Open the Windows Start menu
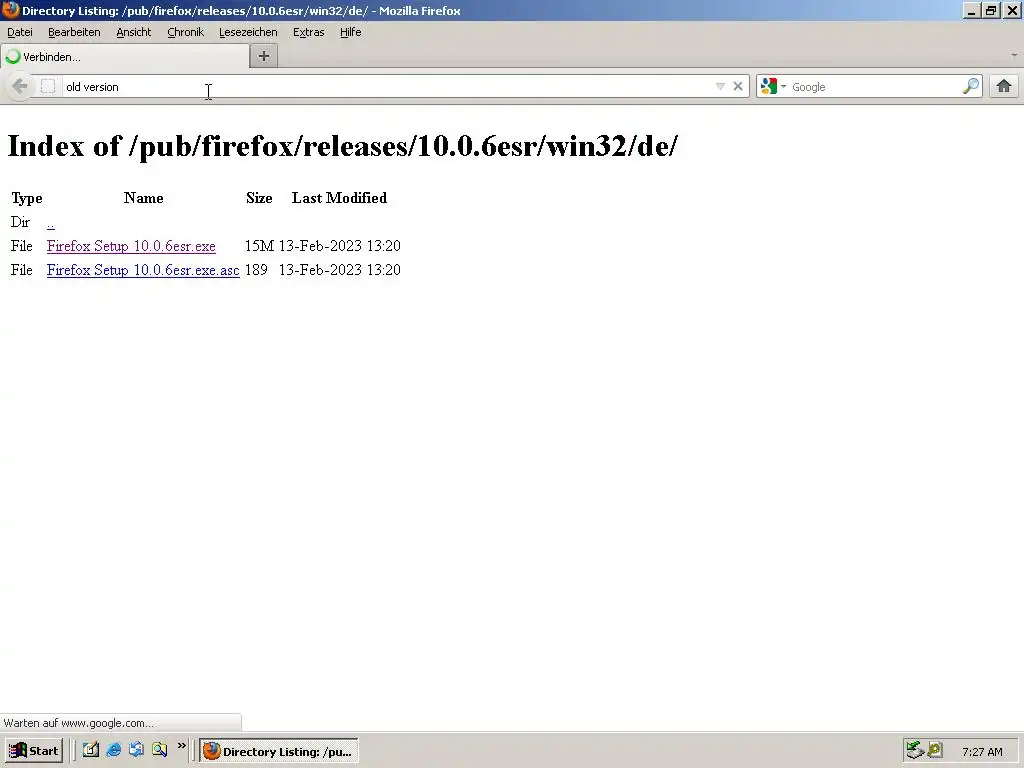The width and height of the screenshot is (1024, 768). coord(33,750)
